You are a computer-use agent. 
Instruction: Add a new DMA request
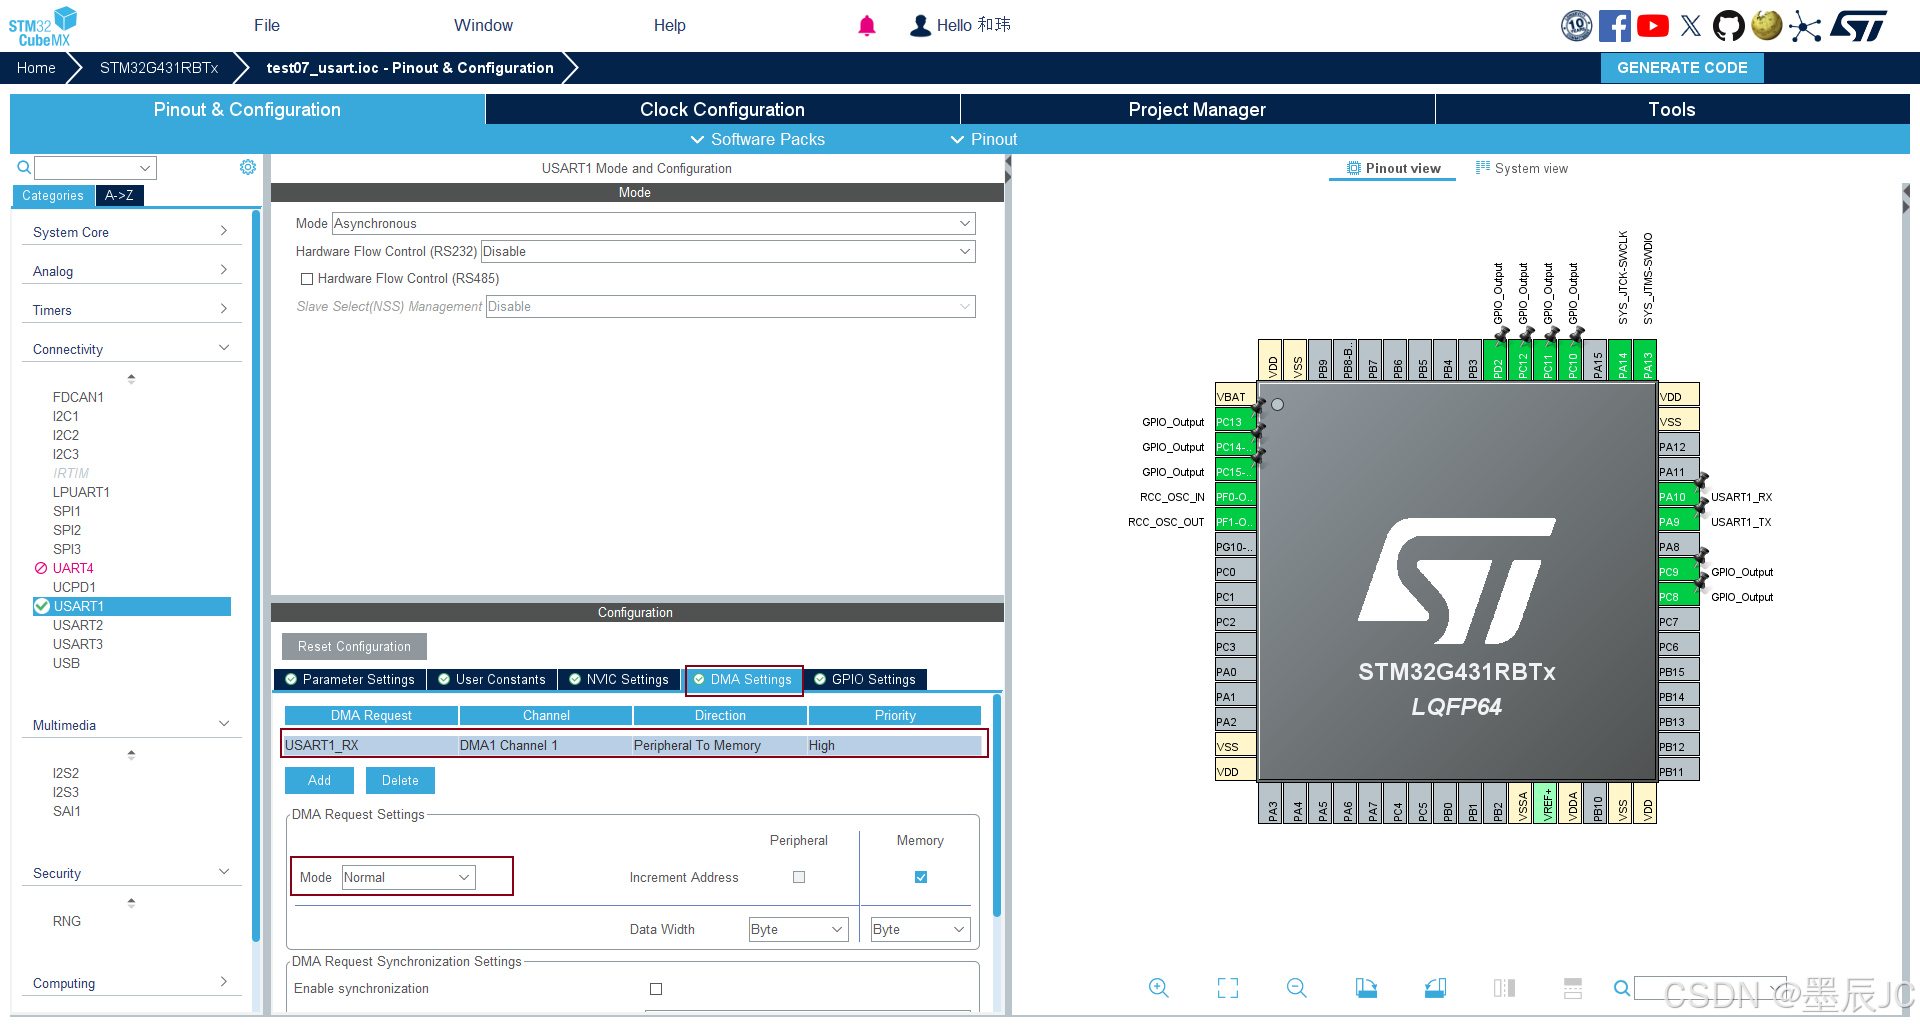coord(319,780)
